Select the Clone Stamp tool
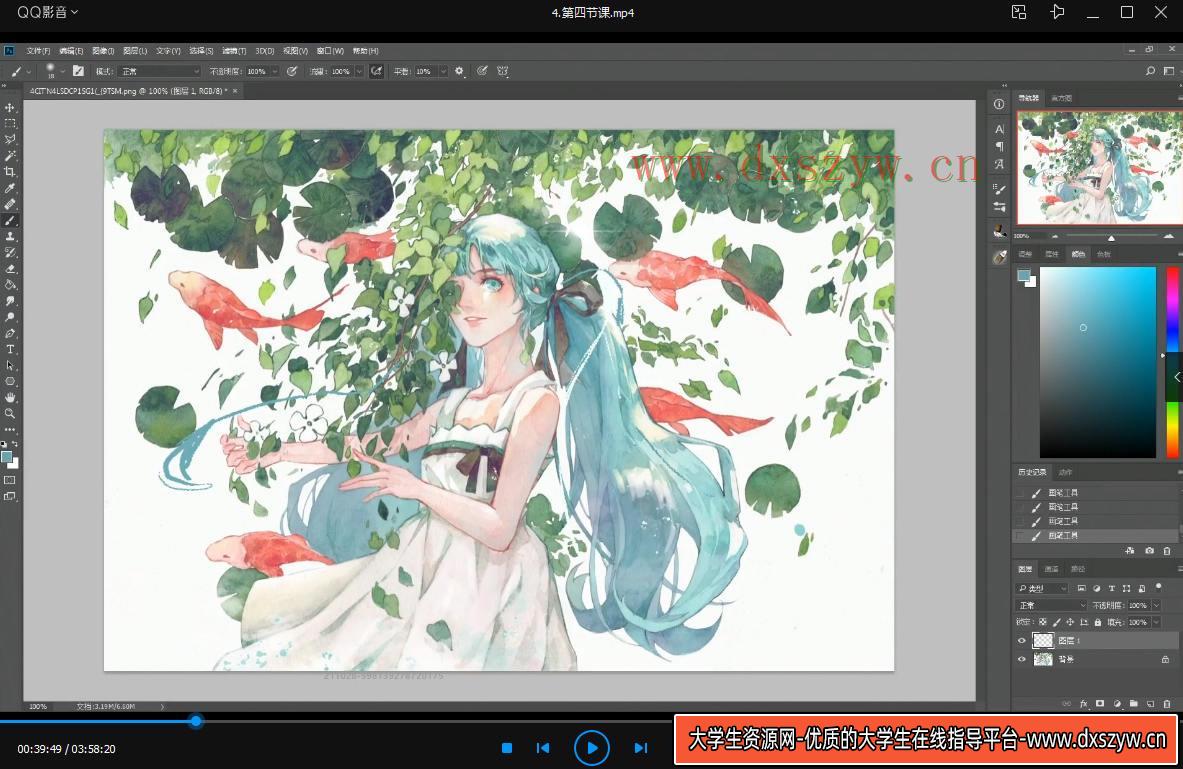The height and width of the screenshot is (769, 1183). [10, 236]
